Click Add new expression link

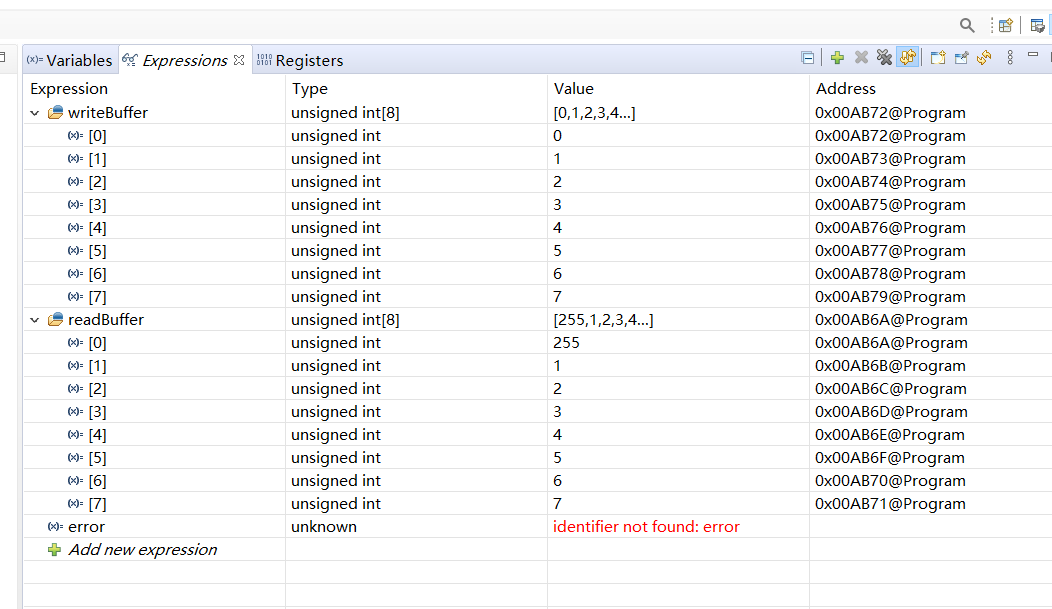142,550
